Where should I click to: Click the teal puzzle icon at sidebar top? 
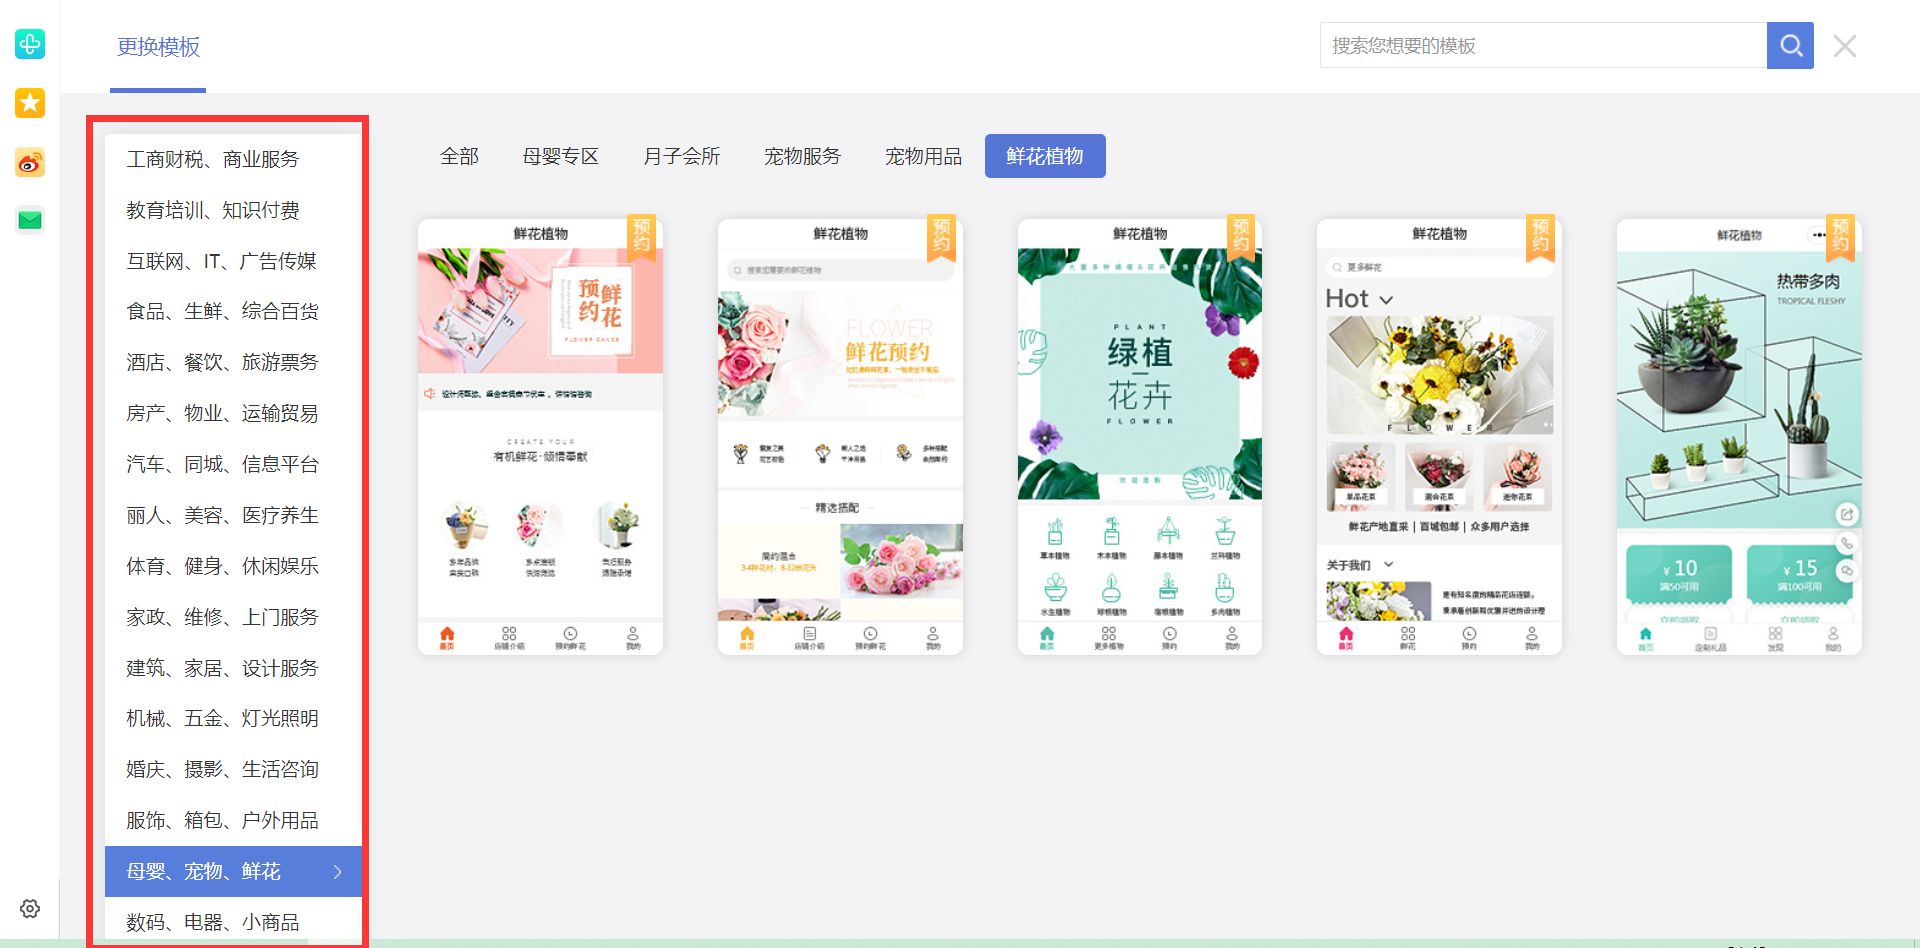[29, 44]
